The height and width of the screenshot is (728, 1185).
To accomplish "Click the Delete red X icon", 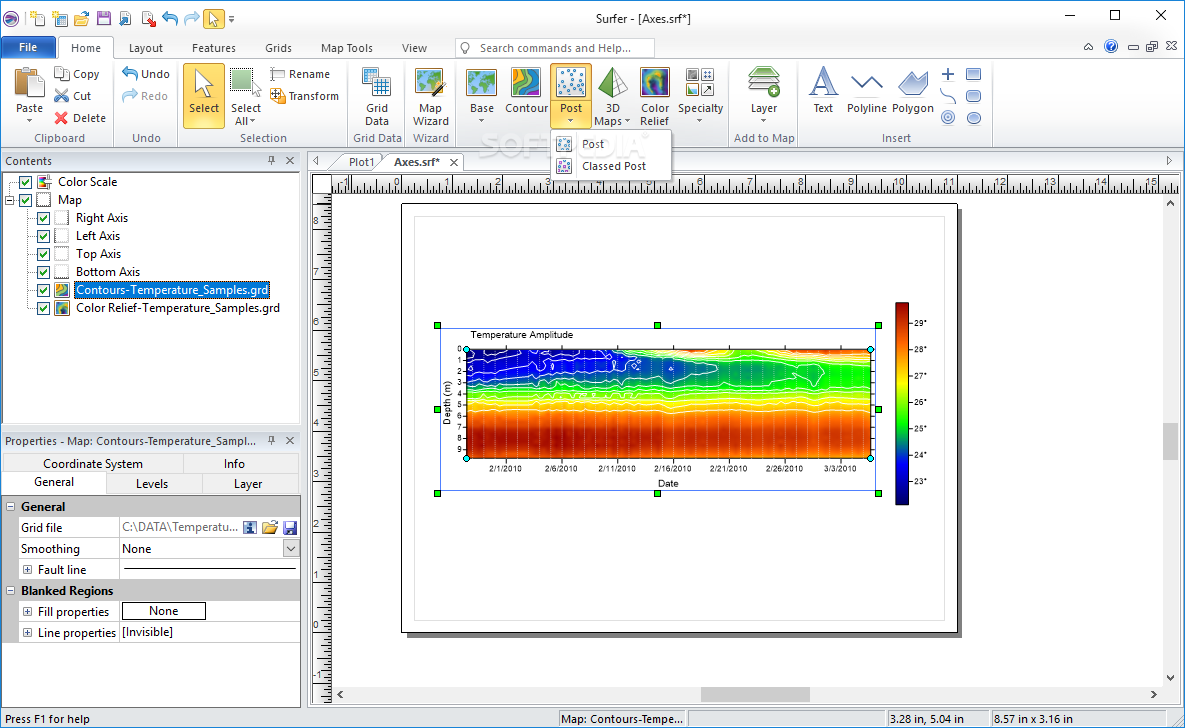I will 62,118.
